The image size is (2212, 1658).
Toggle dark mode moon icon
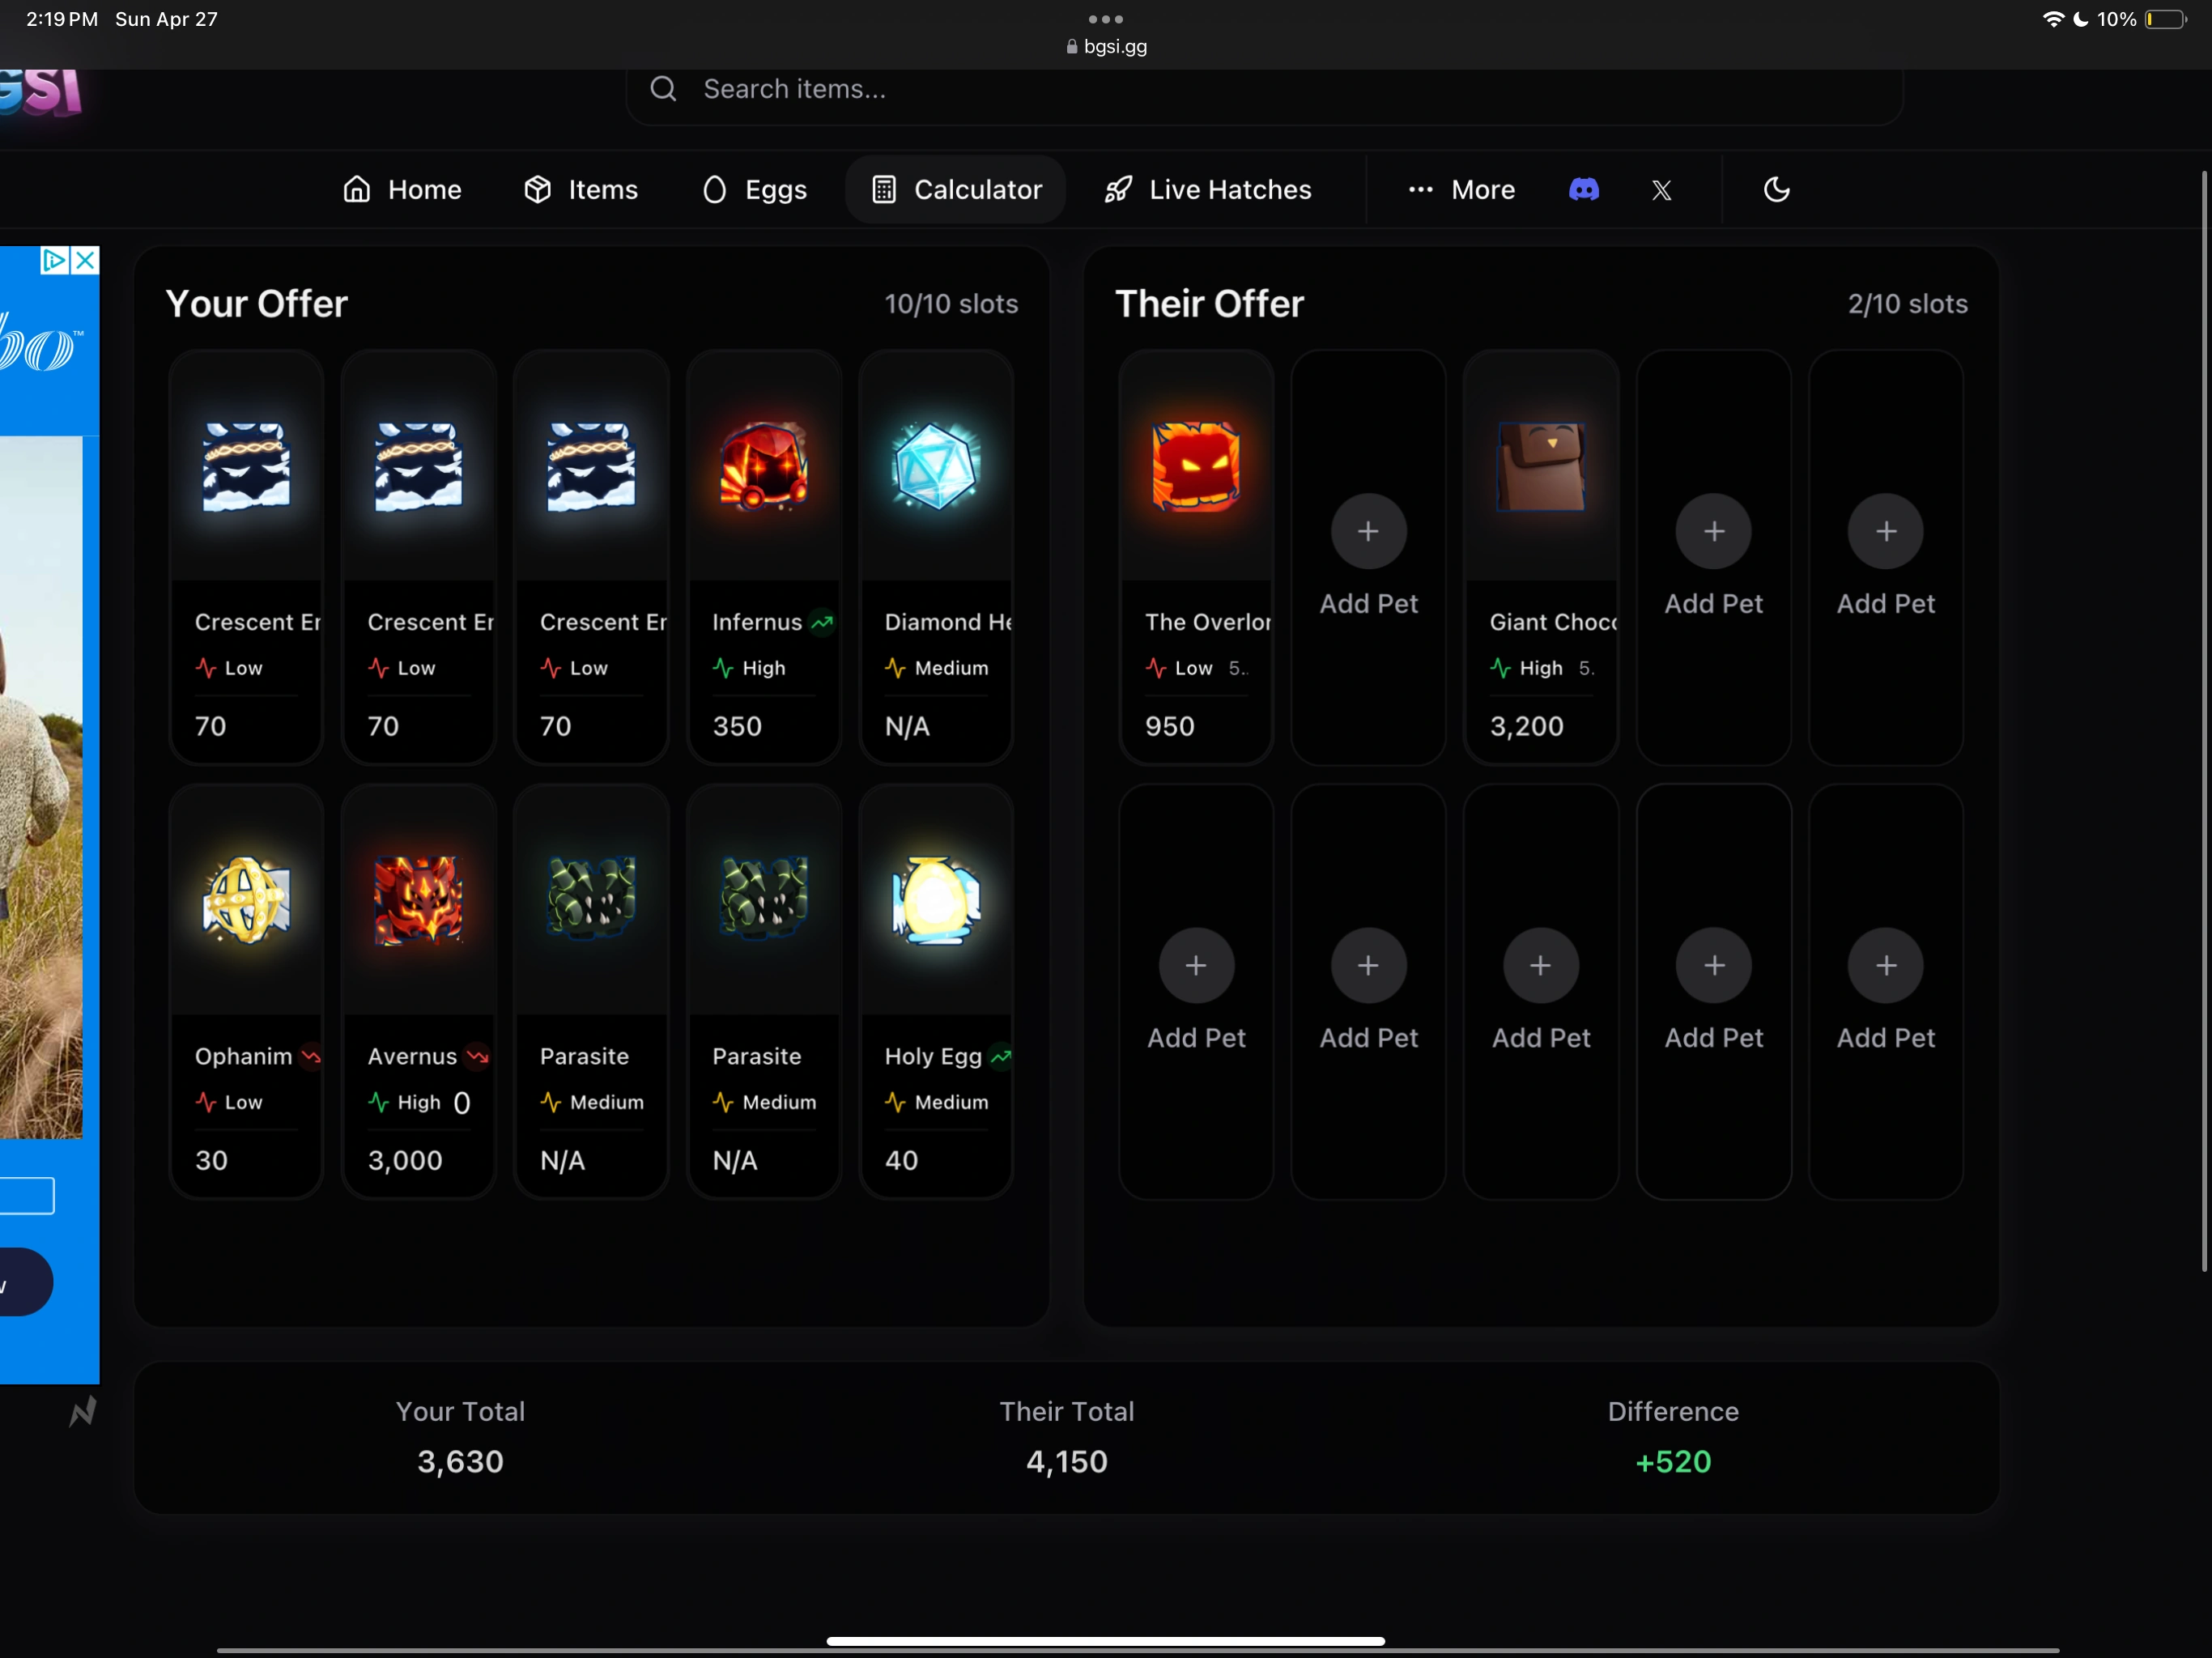click(x=1776, y=190)
